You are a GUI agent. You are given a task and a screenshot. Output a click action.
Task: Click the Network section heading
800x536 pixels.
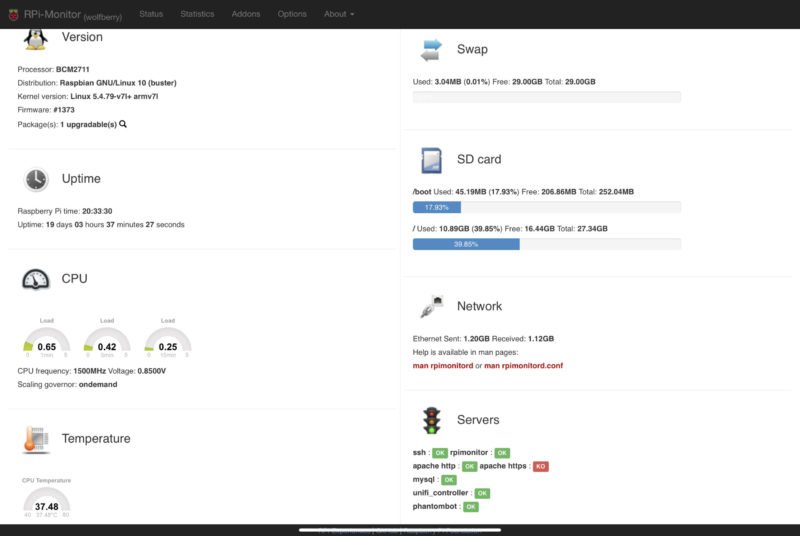click(480, 306)
